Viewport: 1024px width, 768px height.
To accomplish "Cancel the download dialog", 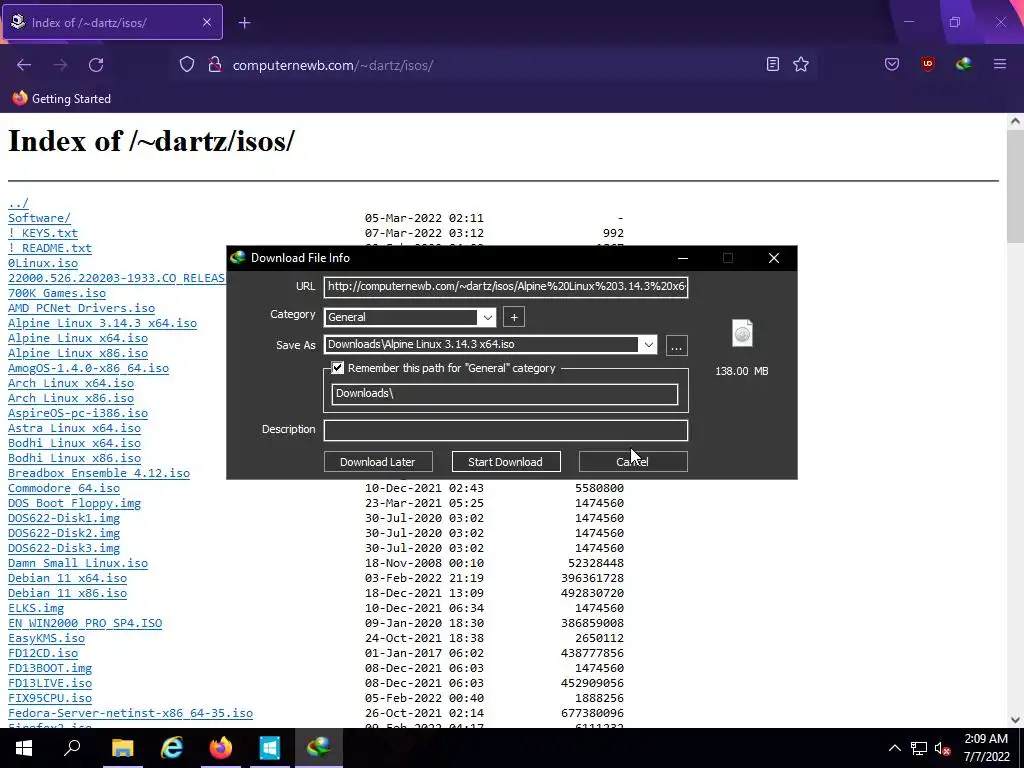I will click(x=633, y=462).
